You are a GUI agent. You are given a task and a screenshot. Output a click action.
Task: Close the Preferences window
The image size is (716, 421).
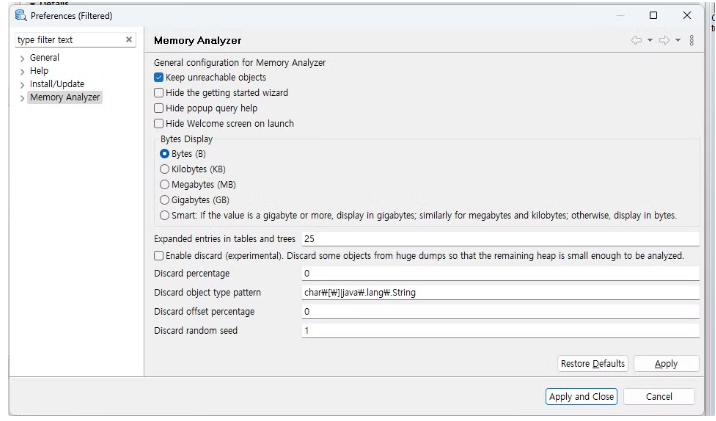tap(687, 15)
